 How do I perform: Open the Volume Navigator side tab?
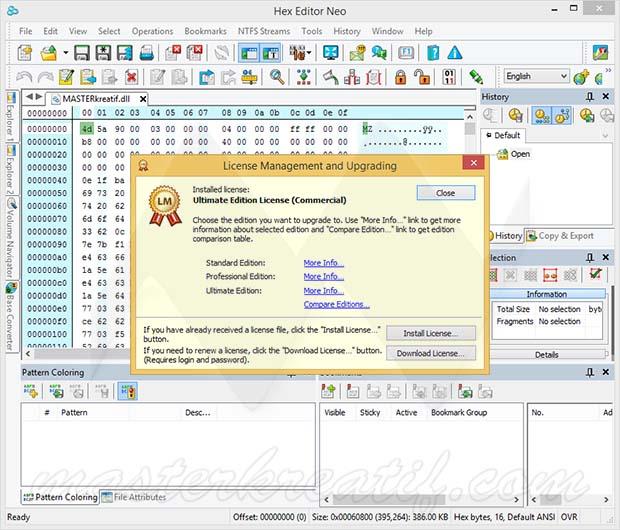tap(10, 239)
